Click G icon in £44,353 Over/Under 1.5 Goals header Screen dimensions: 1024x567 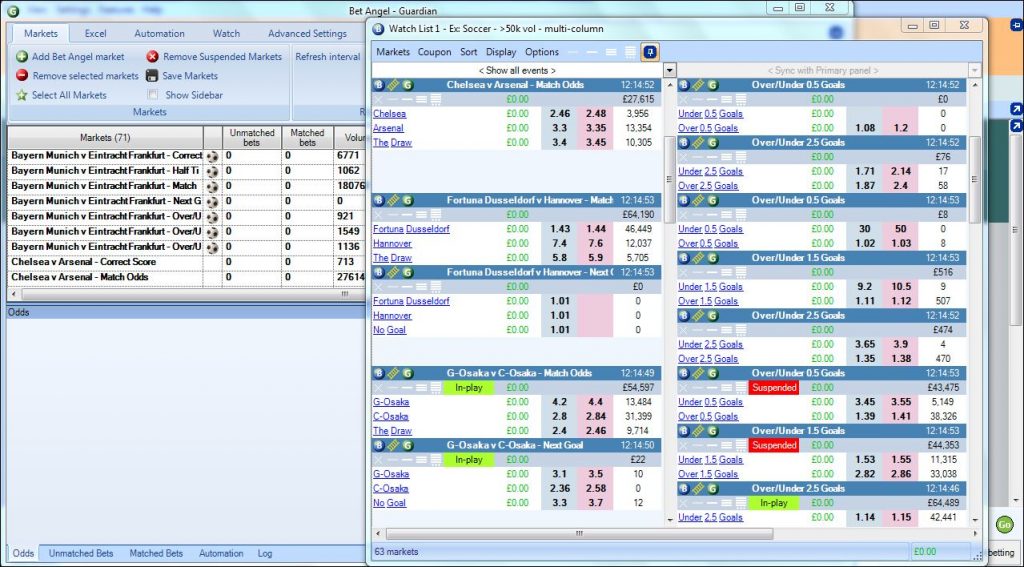click(x=713, y=431)
